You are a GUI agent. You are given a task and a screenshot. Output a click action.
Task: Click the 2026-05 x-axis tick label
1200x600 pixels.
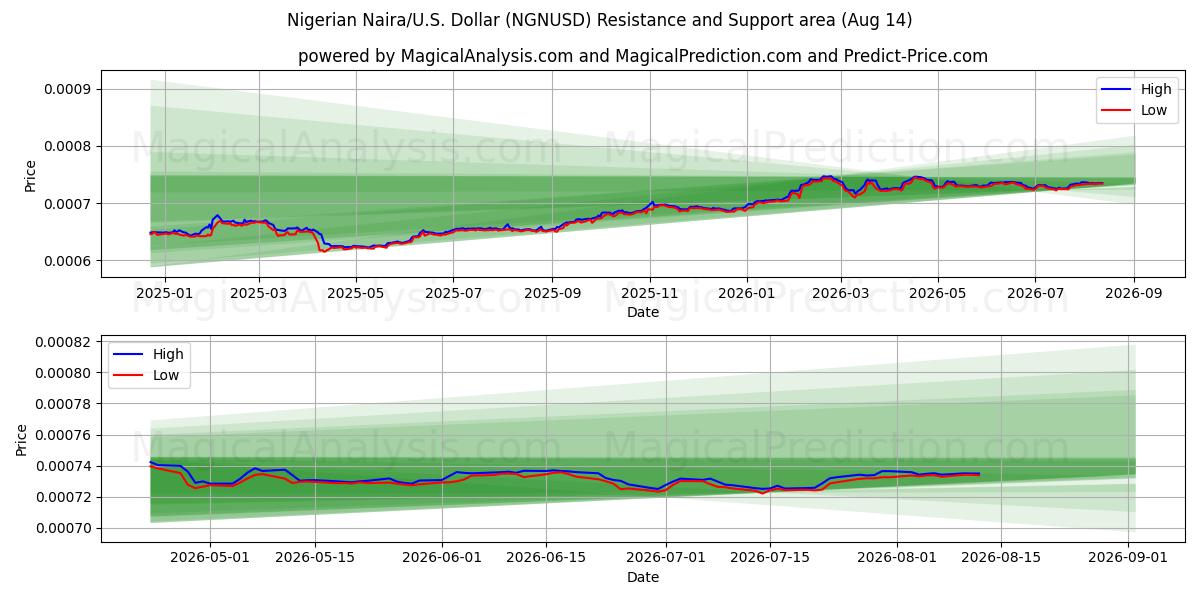tap(938, 293)
